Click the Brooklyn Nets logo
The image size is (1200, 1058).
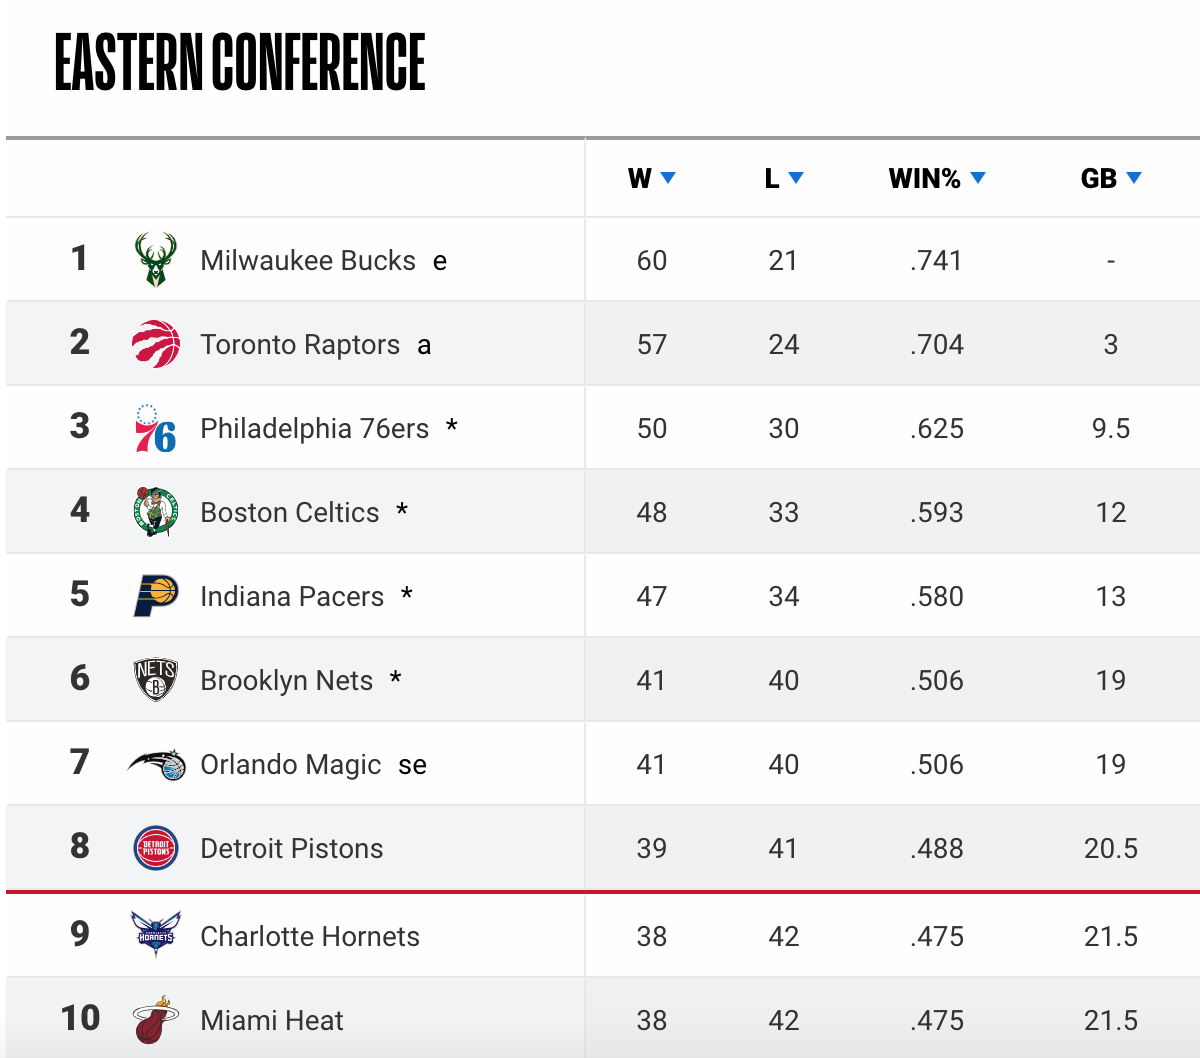156,680
